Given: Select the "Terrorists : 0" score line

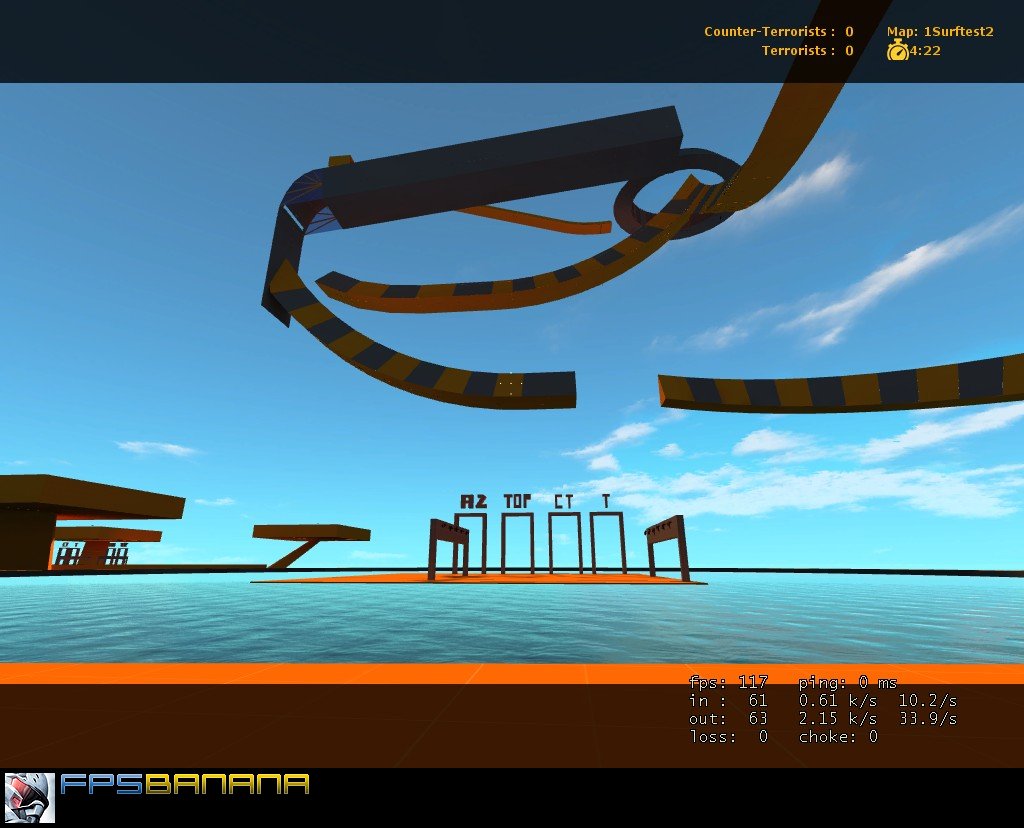Looking at the screenshot, I should click(x=807, y=50).
